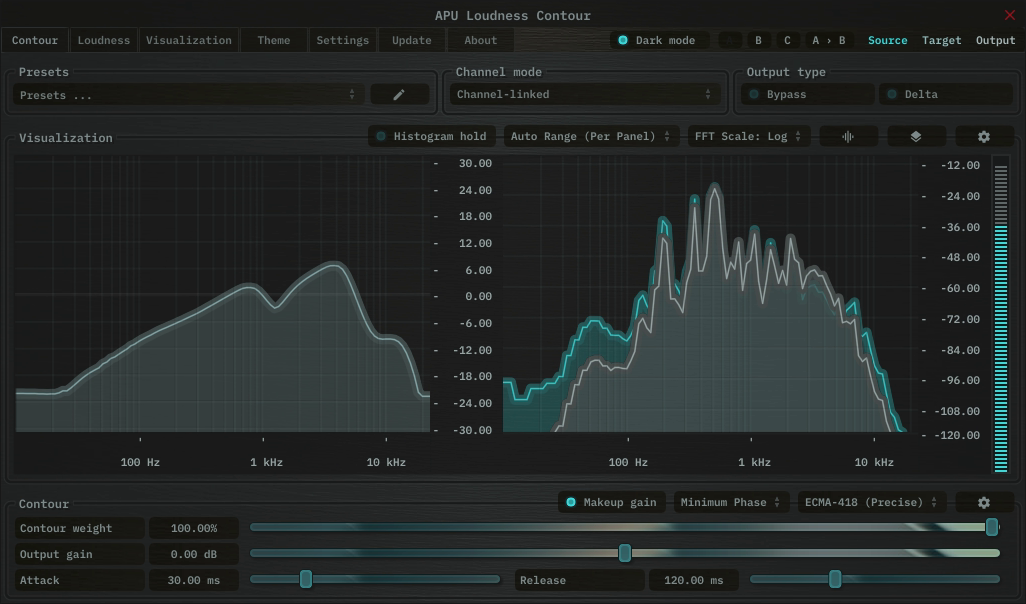The height and width of the screenshot is (604, 1026).
Task: Enable the Bypass output toggle
Action: point(807,94)
